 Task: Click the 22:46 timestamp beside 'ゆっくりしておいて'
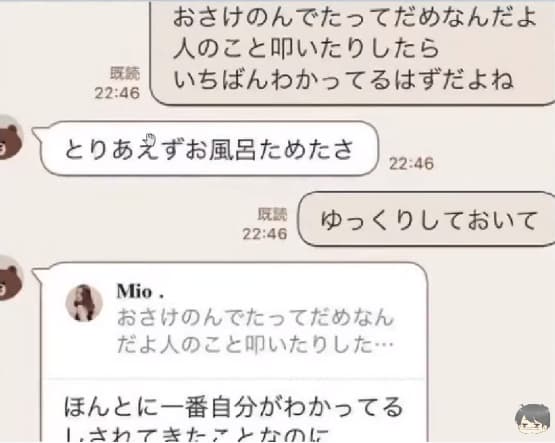pos(264,234)
